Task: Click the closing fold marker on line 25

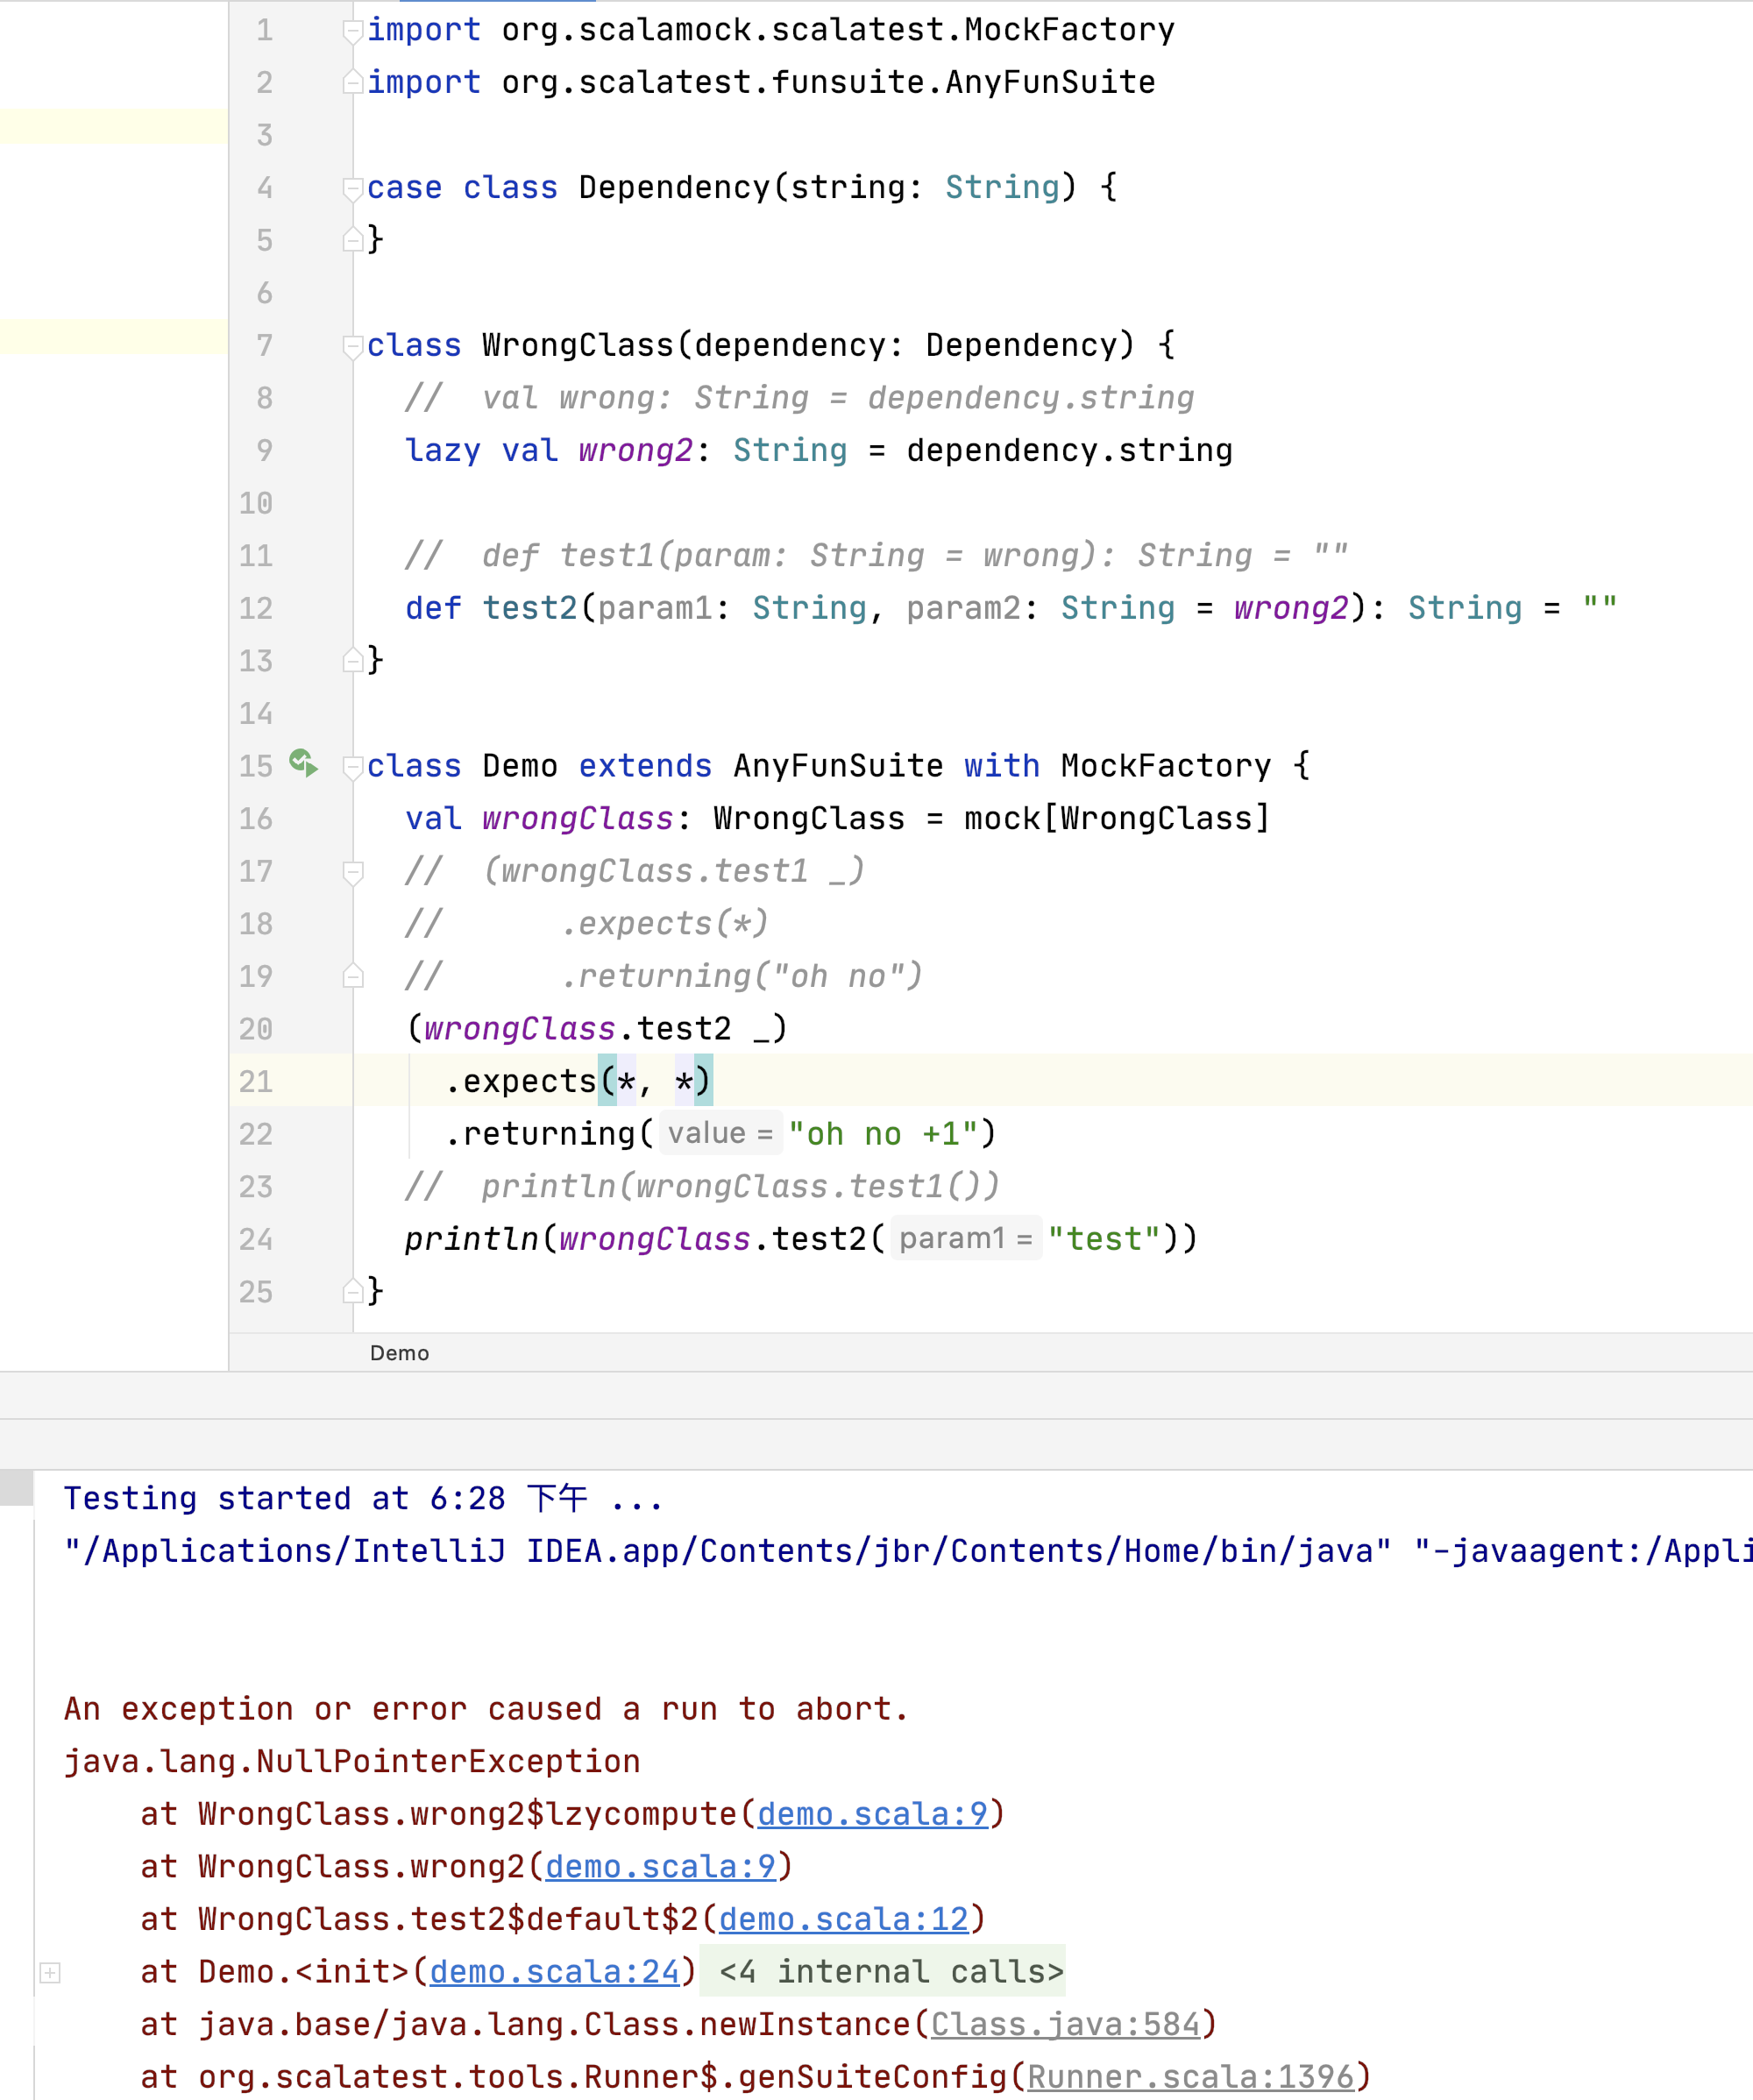Action: click(352, 1291)
